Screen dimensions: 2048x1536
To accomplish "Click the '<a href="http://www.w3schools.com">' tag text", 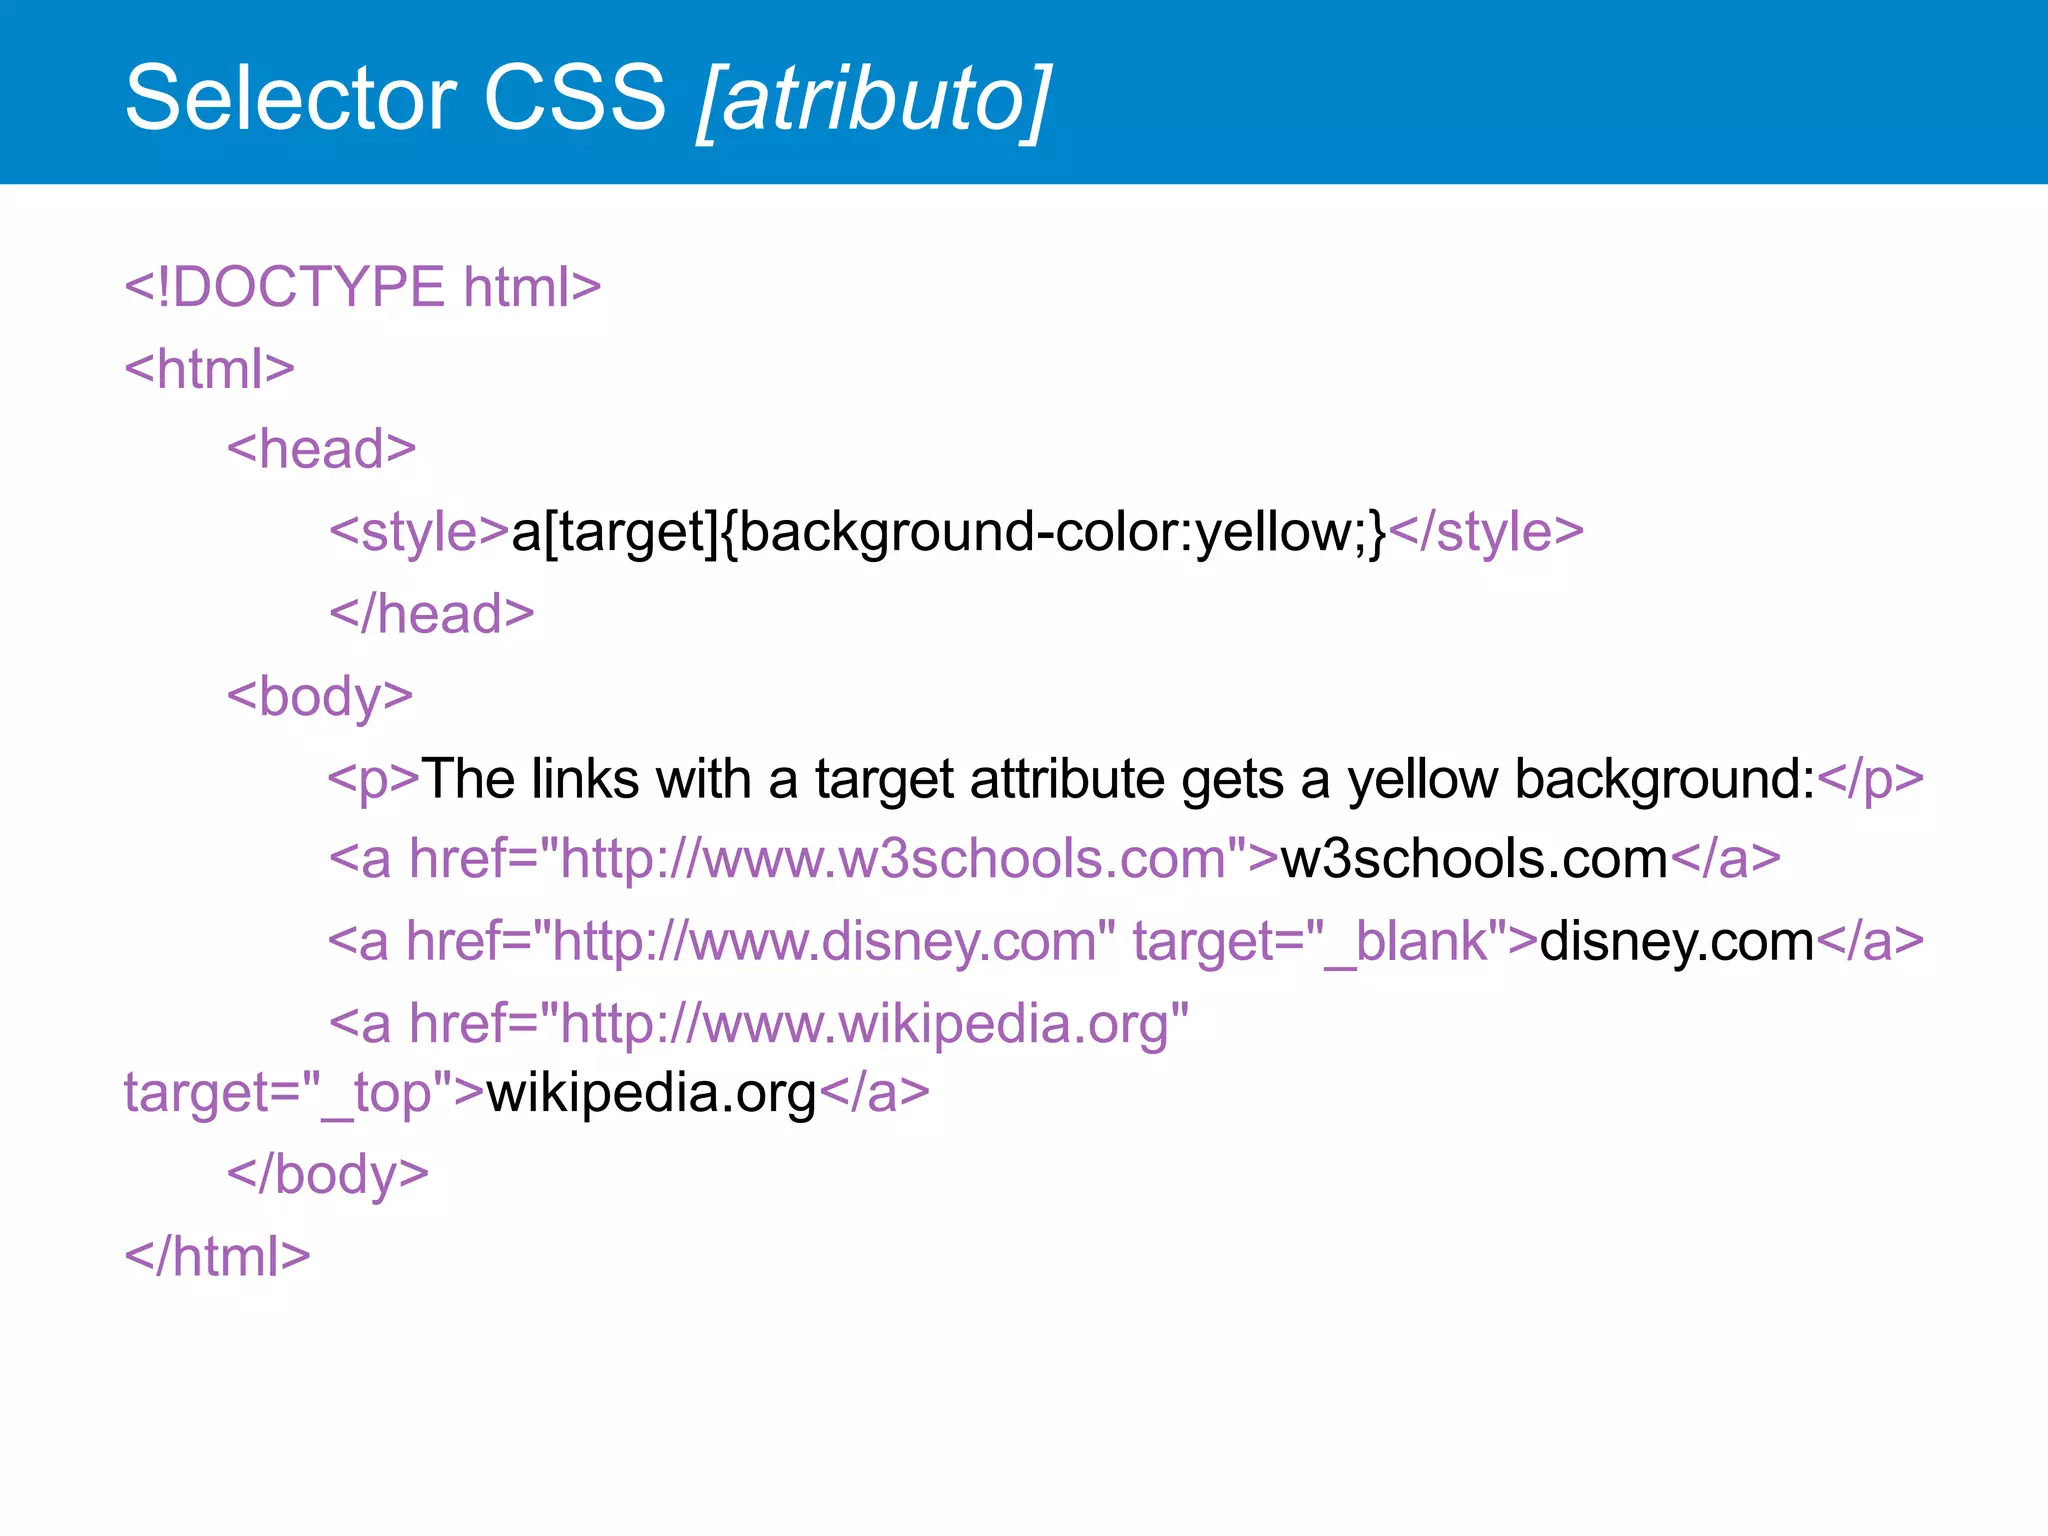I will 804,859.
